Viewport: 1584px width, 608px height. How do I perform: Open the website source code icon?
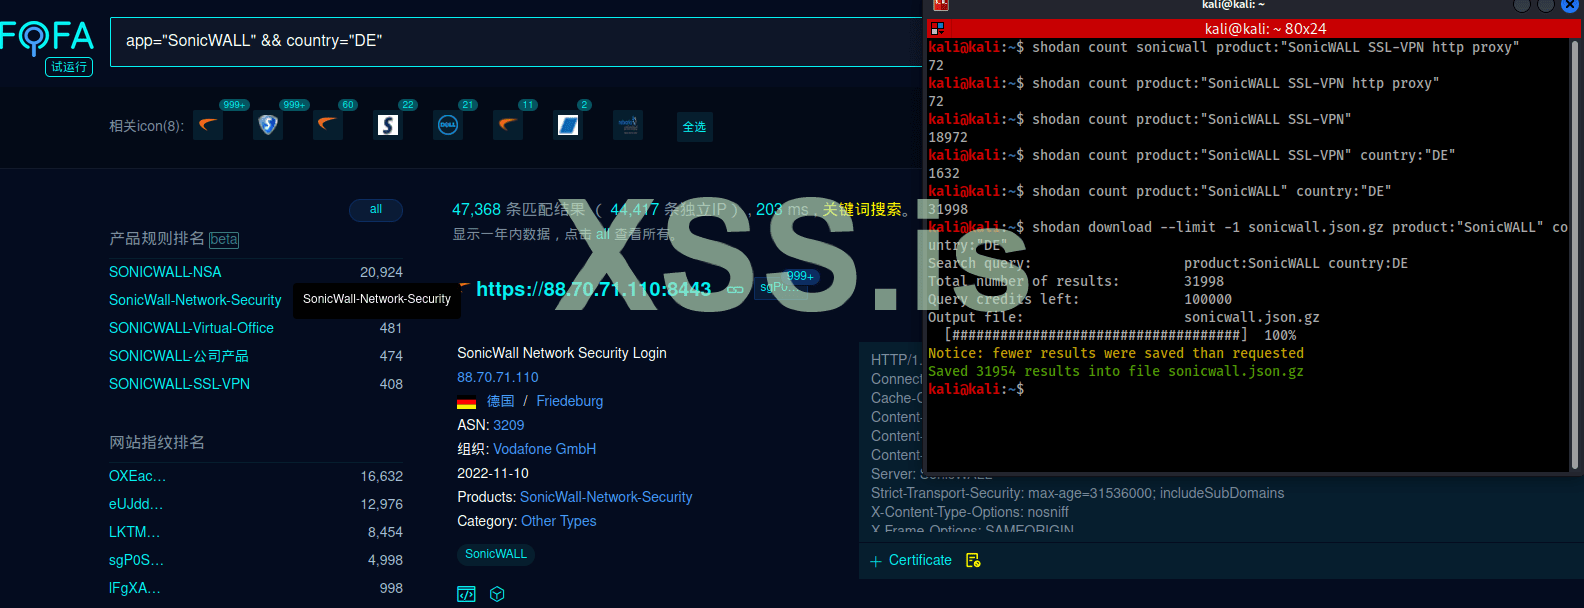(466, 594)
